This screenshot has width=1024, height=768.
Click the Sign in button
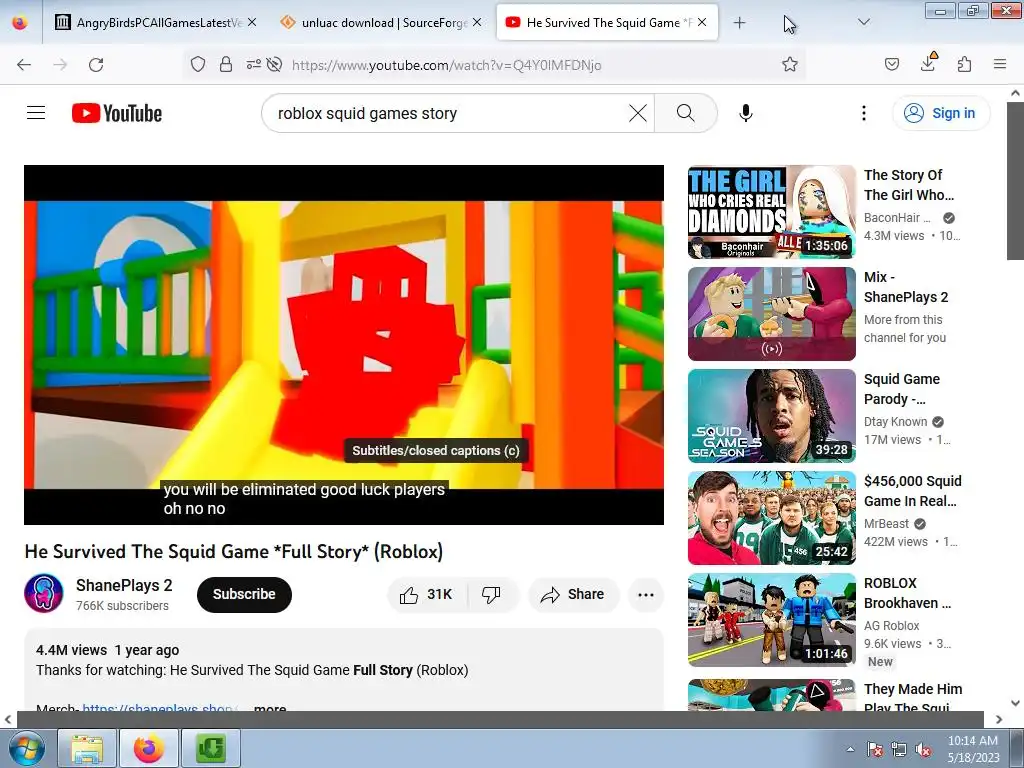tap(940, 113)
